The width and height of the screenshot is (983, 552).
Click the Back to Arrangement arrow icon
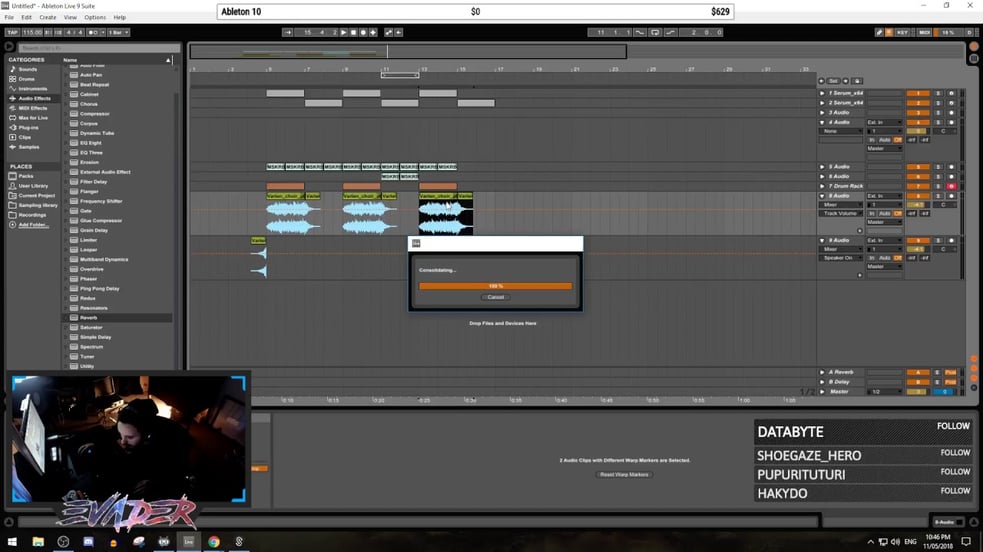click(399, 32)
